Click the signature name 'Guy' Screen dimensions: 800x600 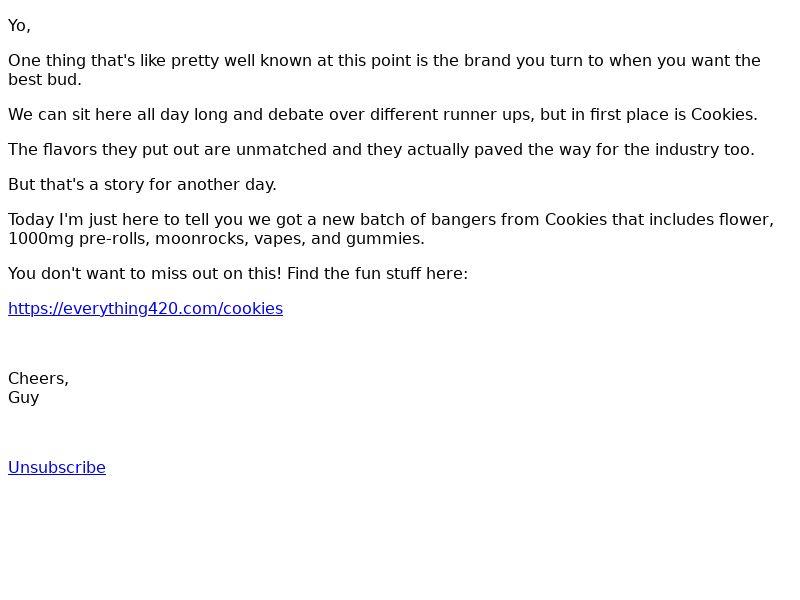pos(23,398)
